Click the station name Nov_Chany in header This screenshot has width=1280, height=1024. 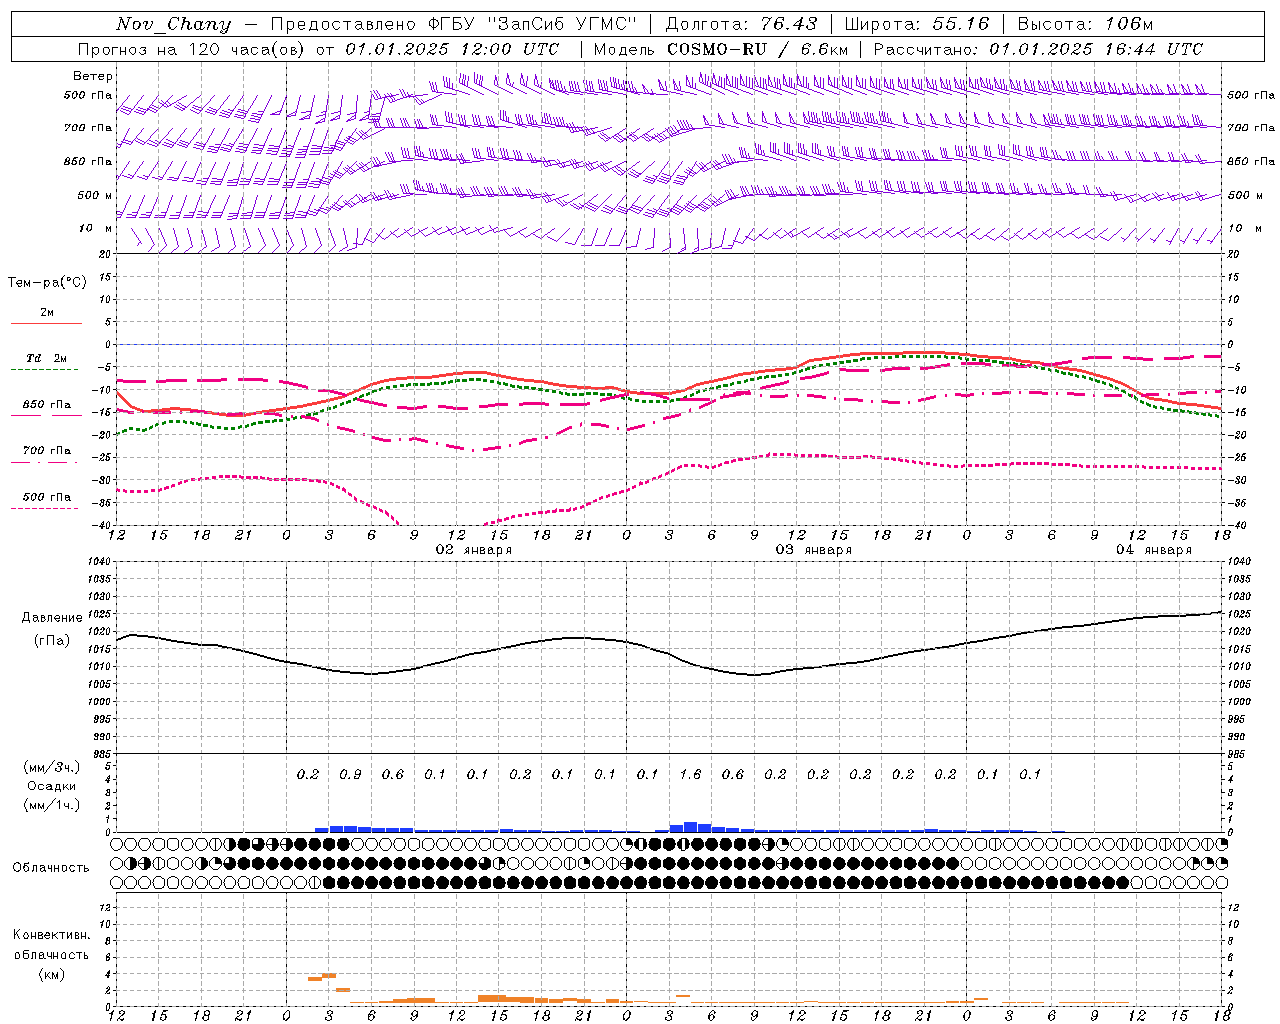click(x=173, y=24)
